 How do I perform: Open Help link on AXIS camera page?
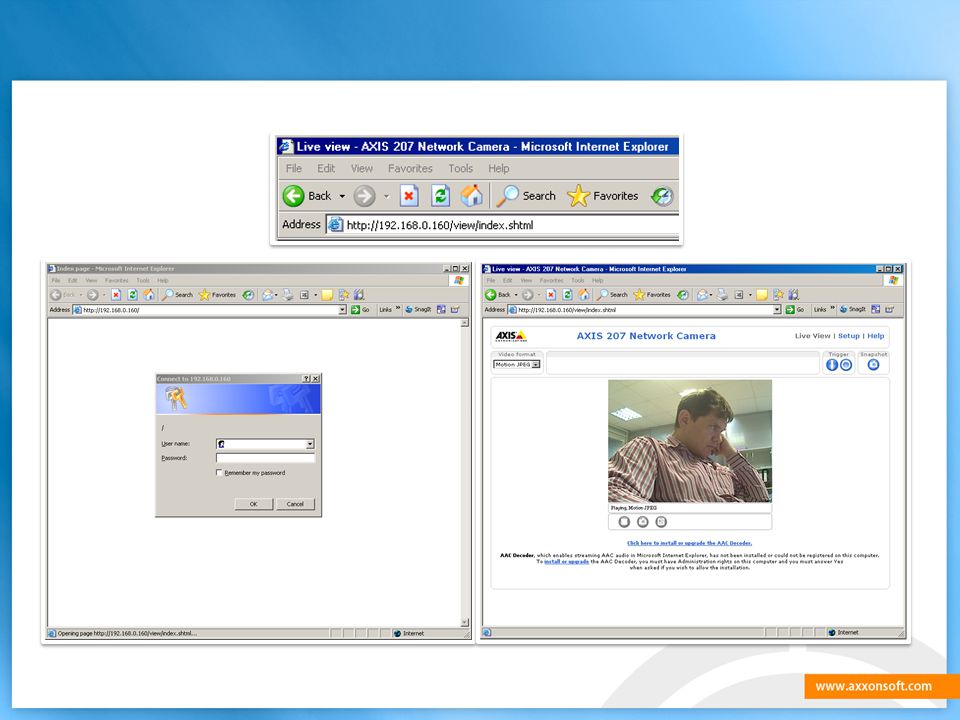[x=876, y=336]
